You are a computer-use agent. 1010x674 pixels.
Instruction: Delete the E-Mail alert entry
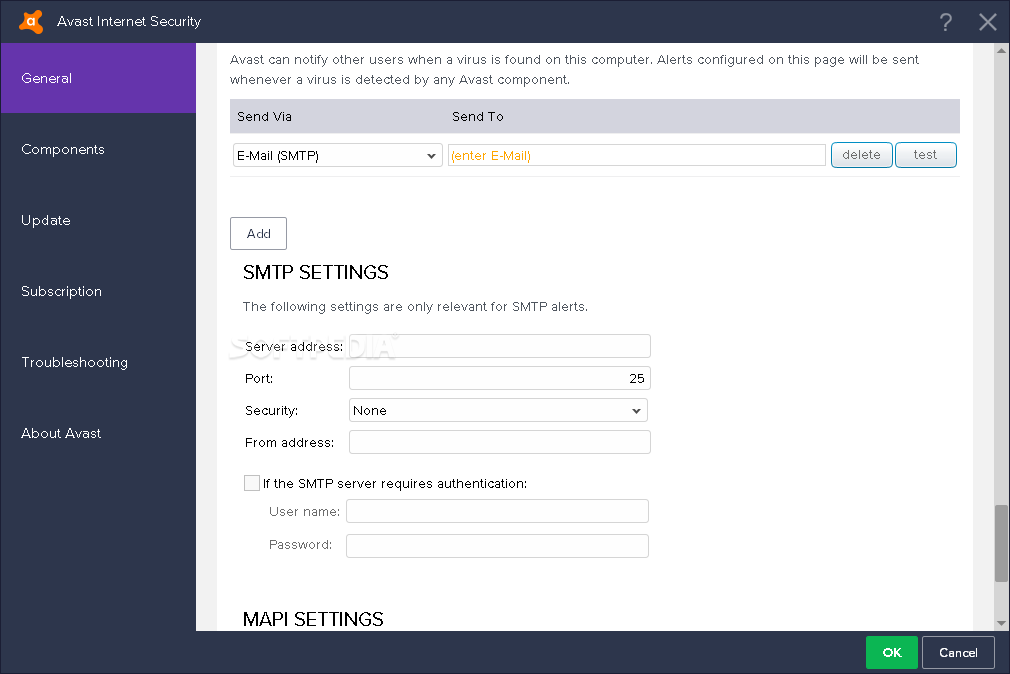coord(861,155)
